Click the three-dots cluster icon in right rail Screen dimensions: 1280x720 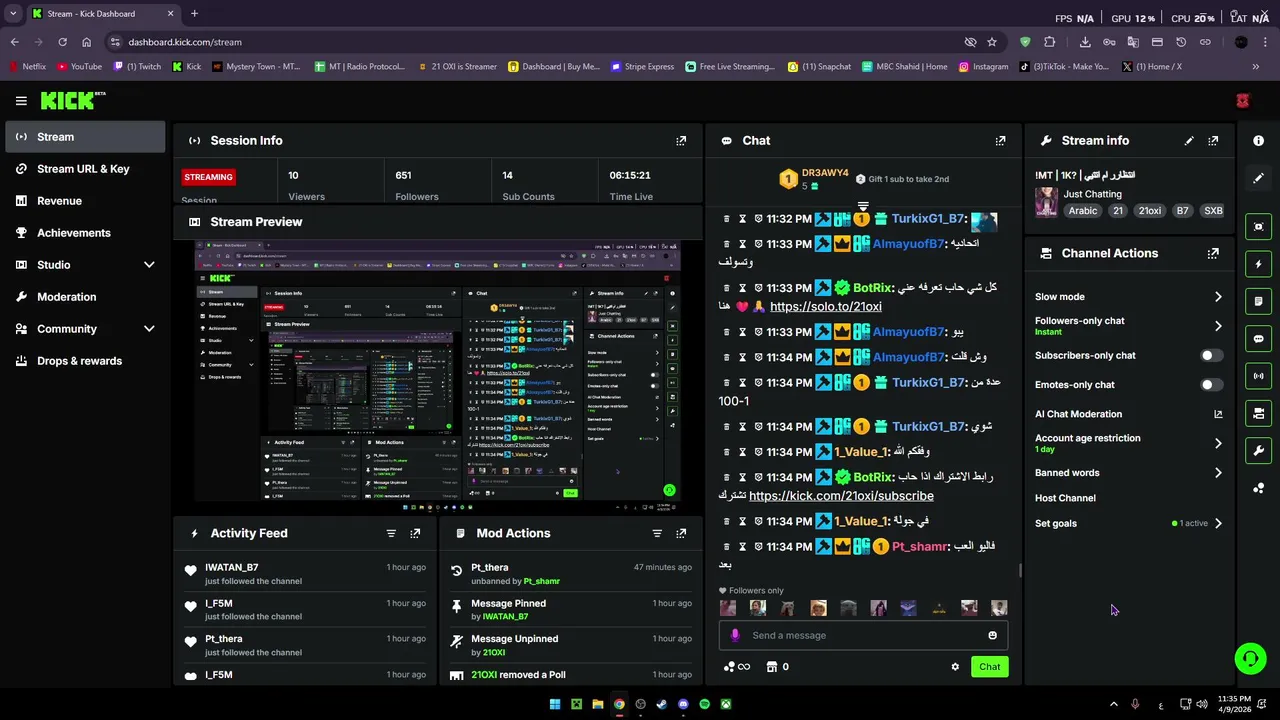point(1259,488)
